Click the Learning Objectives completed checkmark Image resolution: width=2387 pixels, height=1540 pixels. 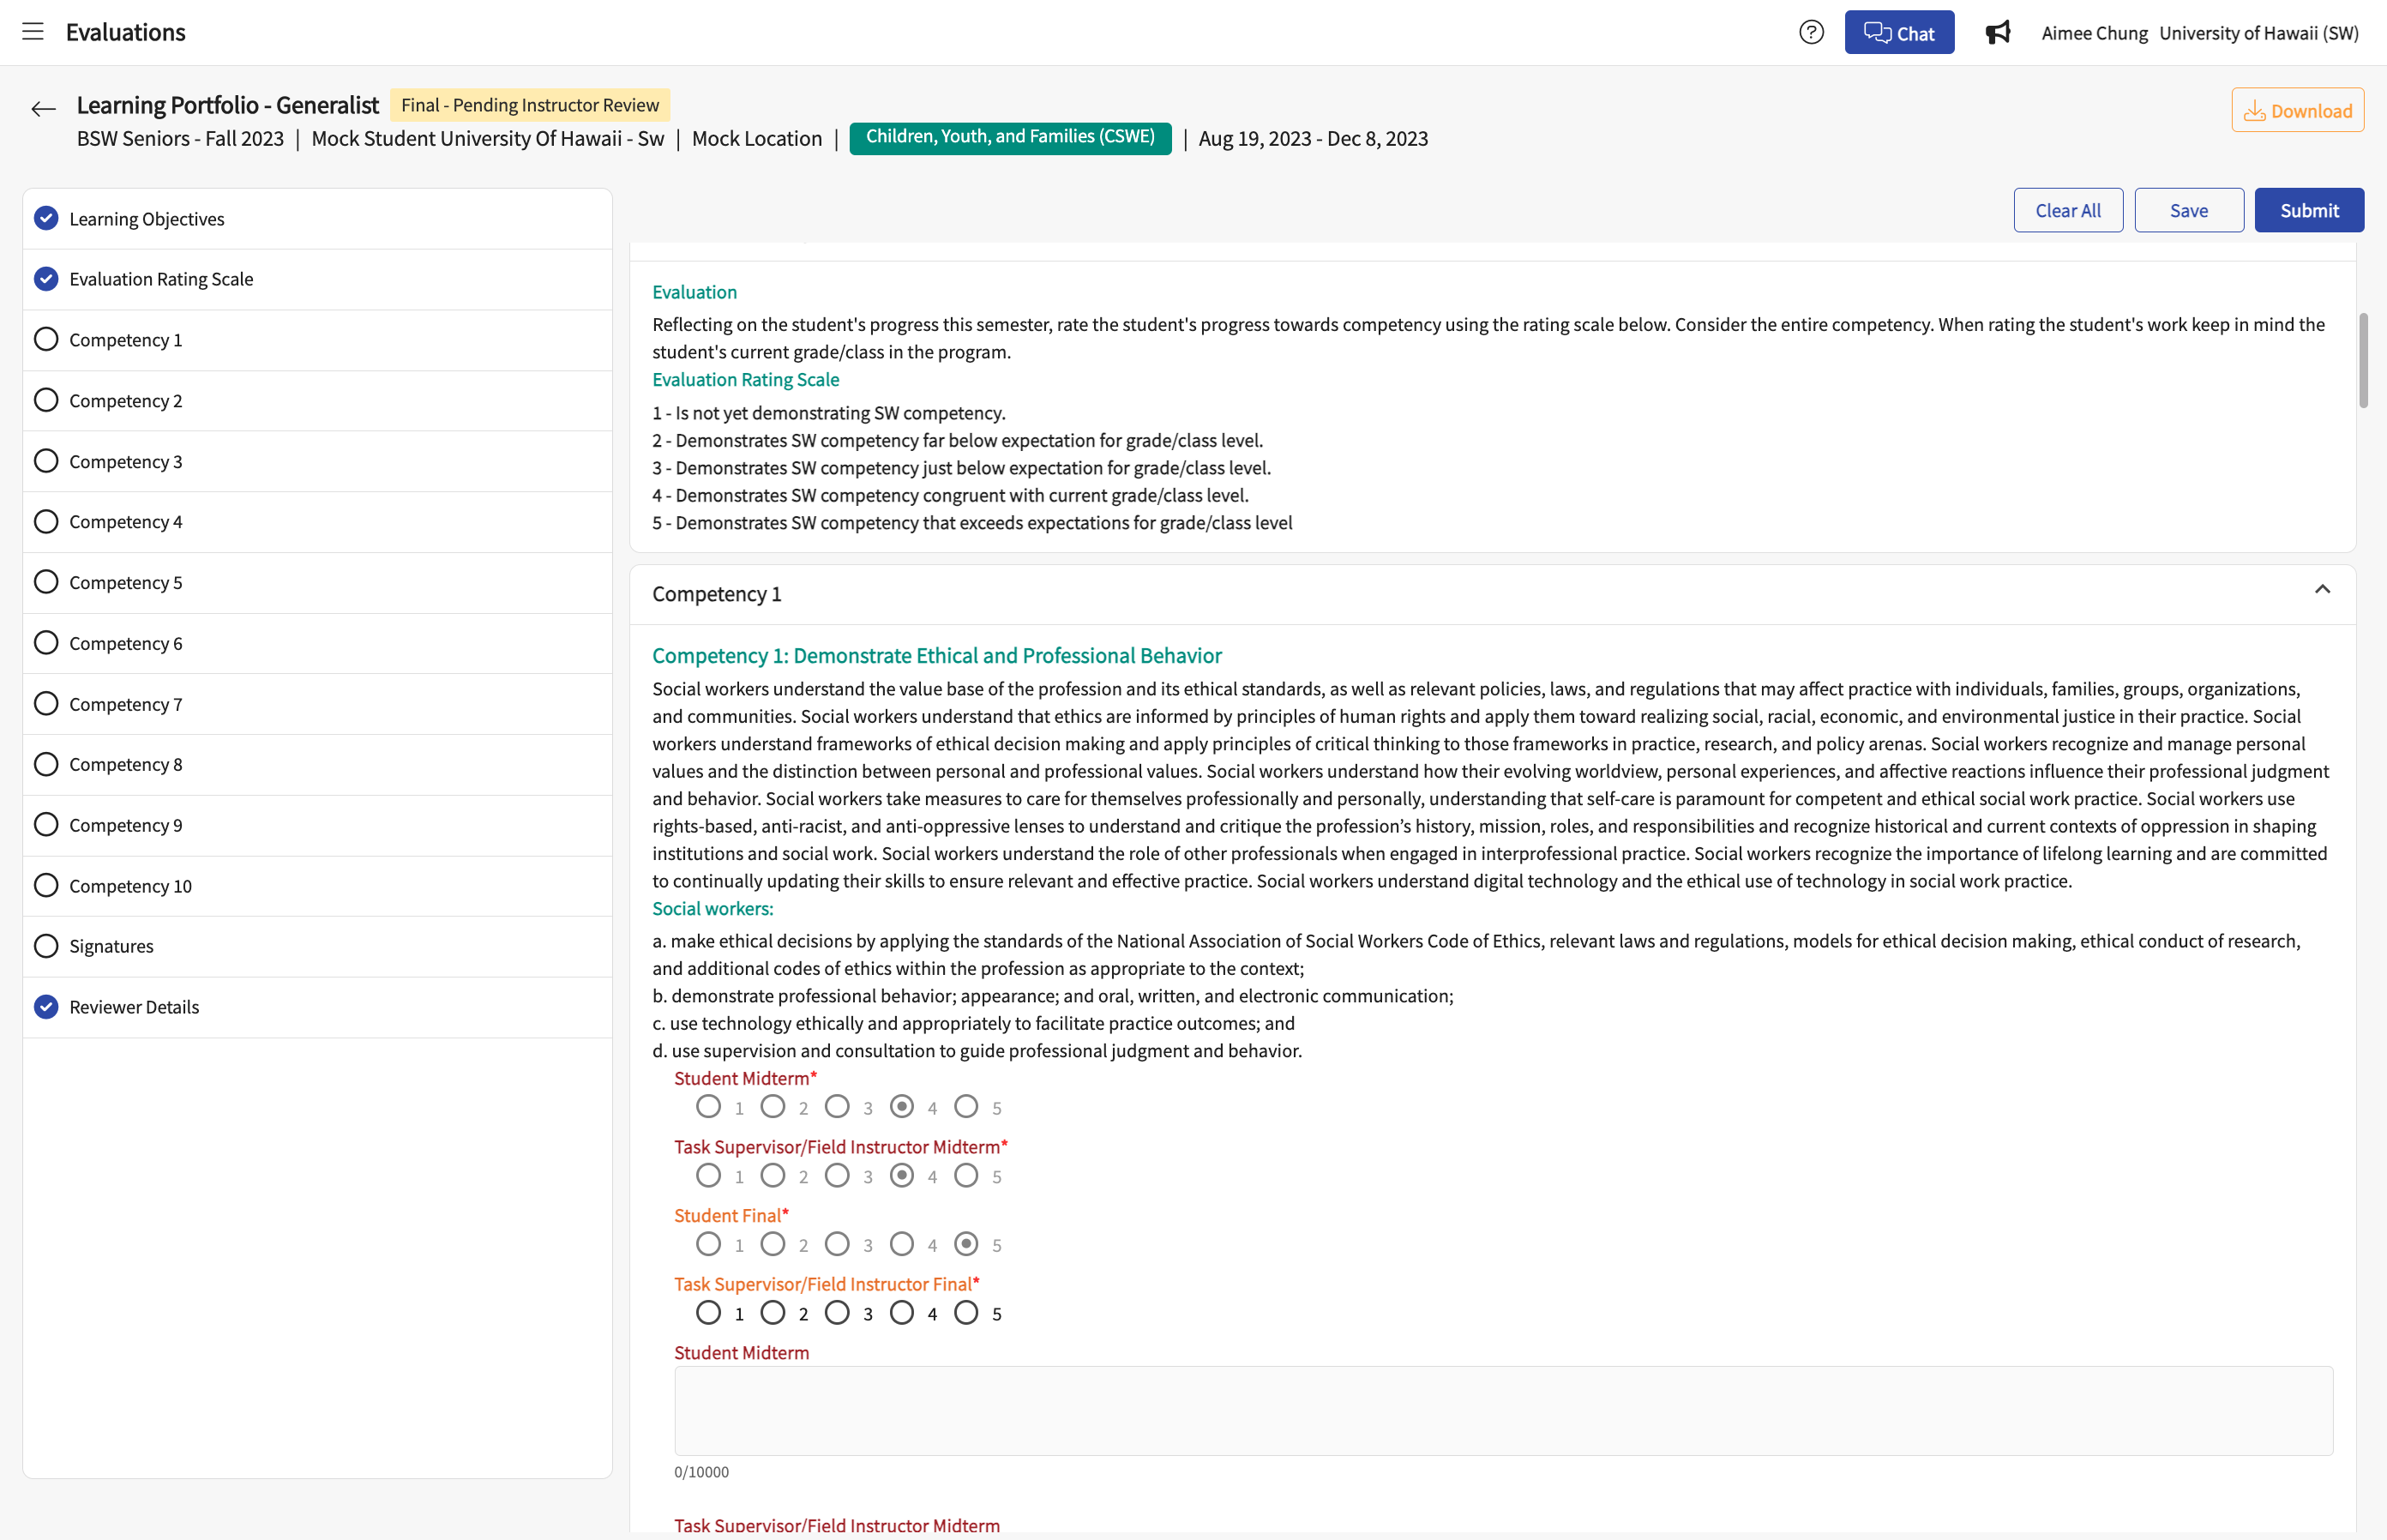coord(46,218)
